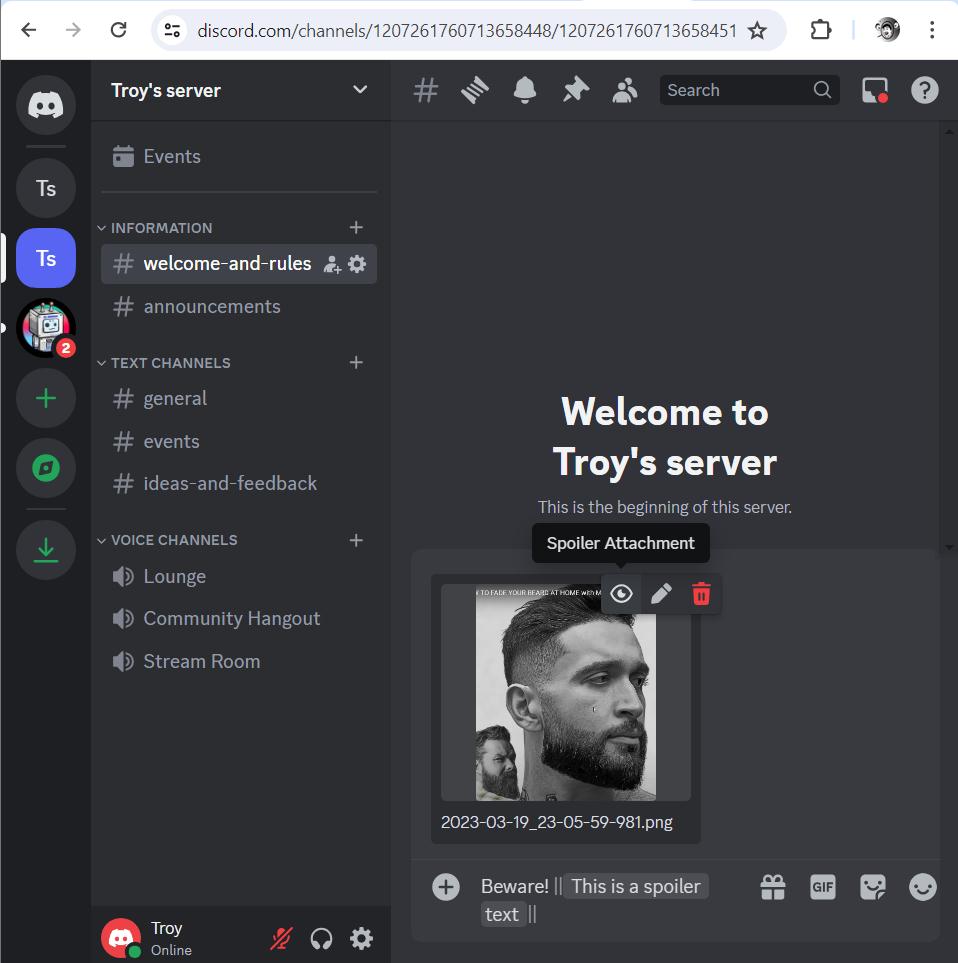Toggle spoiler on the attachment eye icon
The image size is (958, 963).
tap(621, 594)
